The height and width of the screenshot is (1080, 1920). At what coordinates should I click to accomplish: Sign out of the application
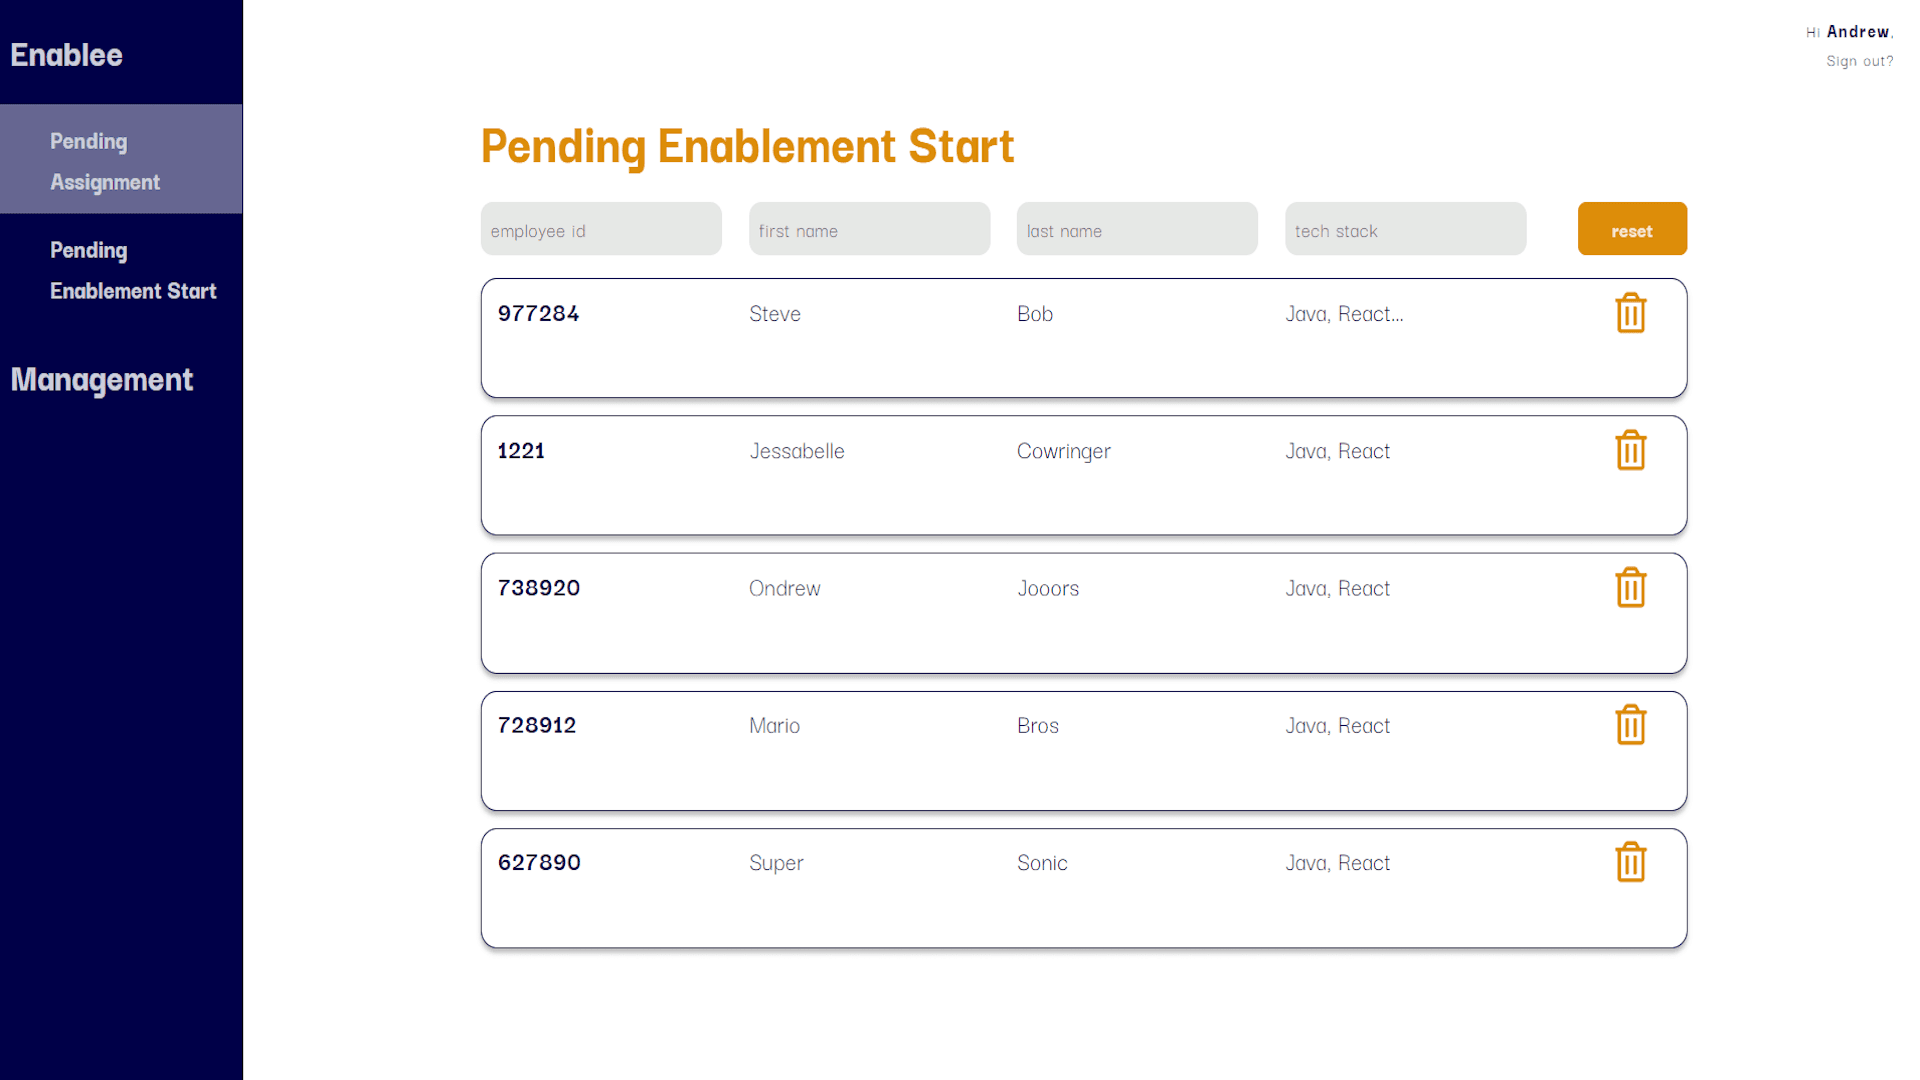(1860, 61)
